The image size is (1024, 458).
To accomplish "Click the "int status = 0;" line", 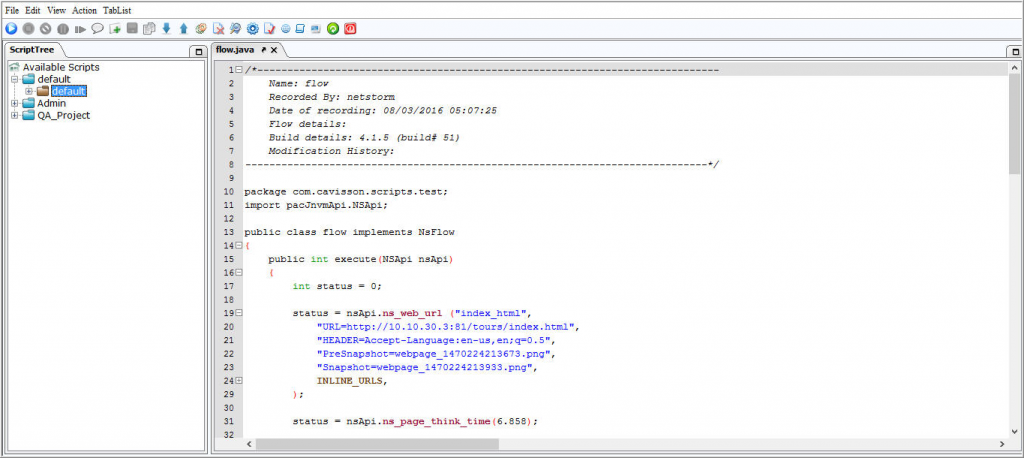I will click(337, 286).
